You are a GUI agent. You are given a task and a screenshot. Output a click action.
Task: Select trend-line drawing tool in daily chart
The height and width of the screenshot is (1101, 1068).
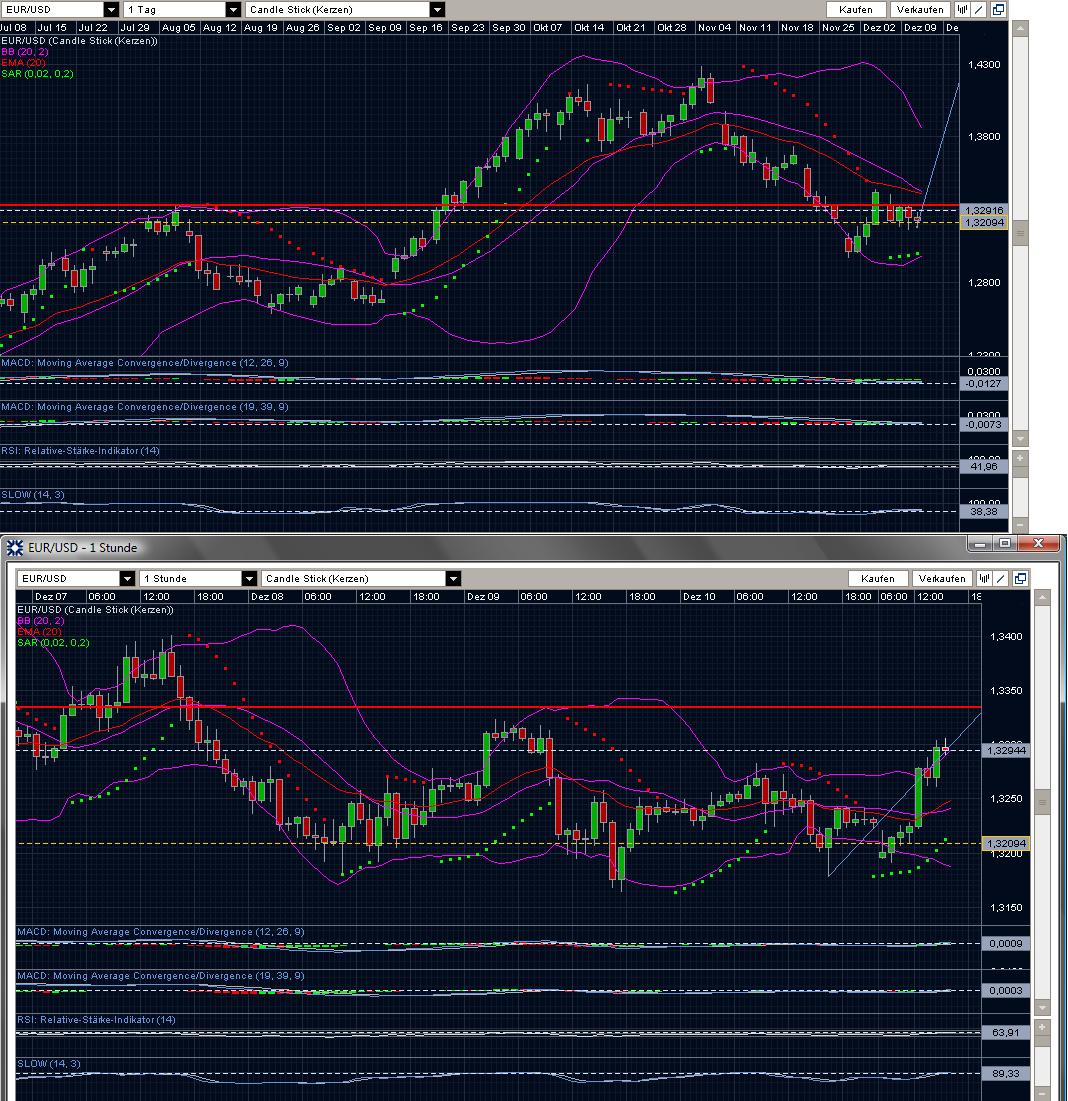pos(980,9)
